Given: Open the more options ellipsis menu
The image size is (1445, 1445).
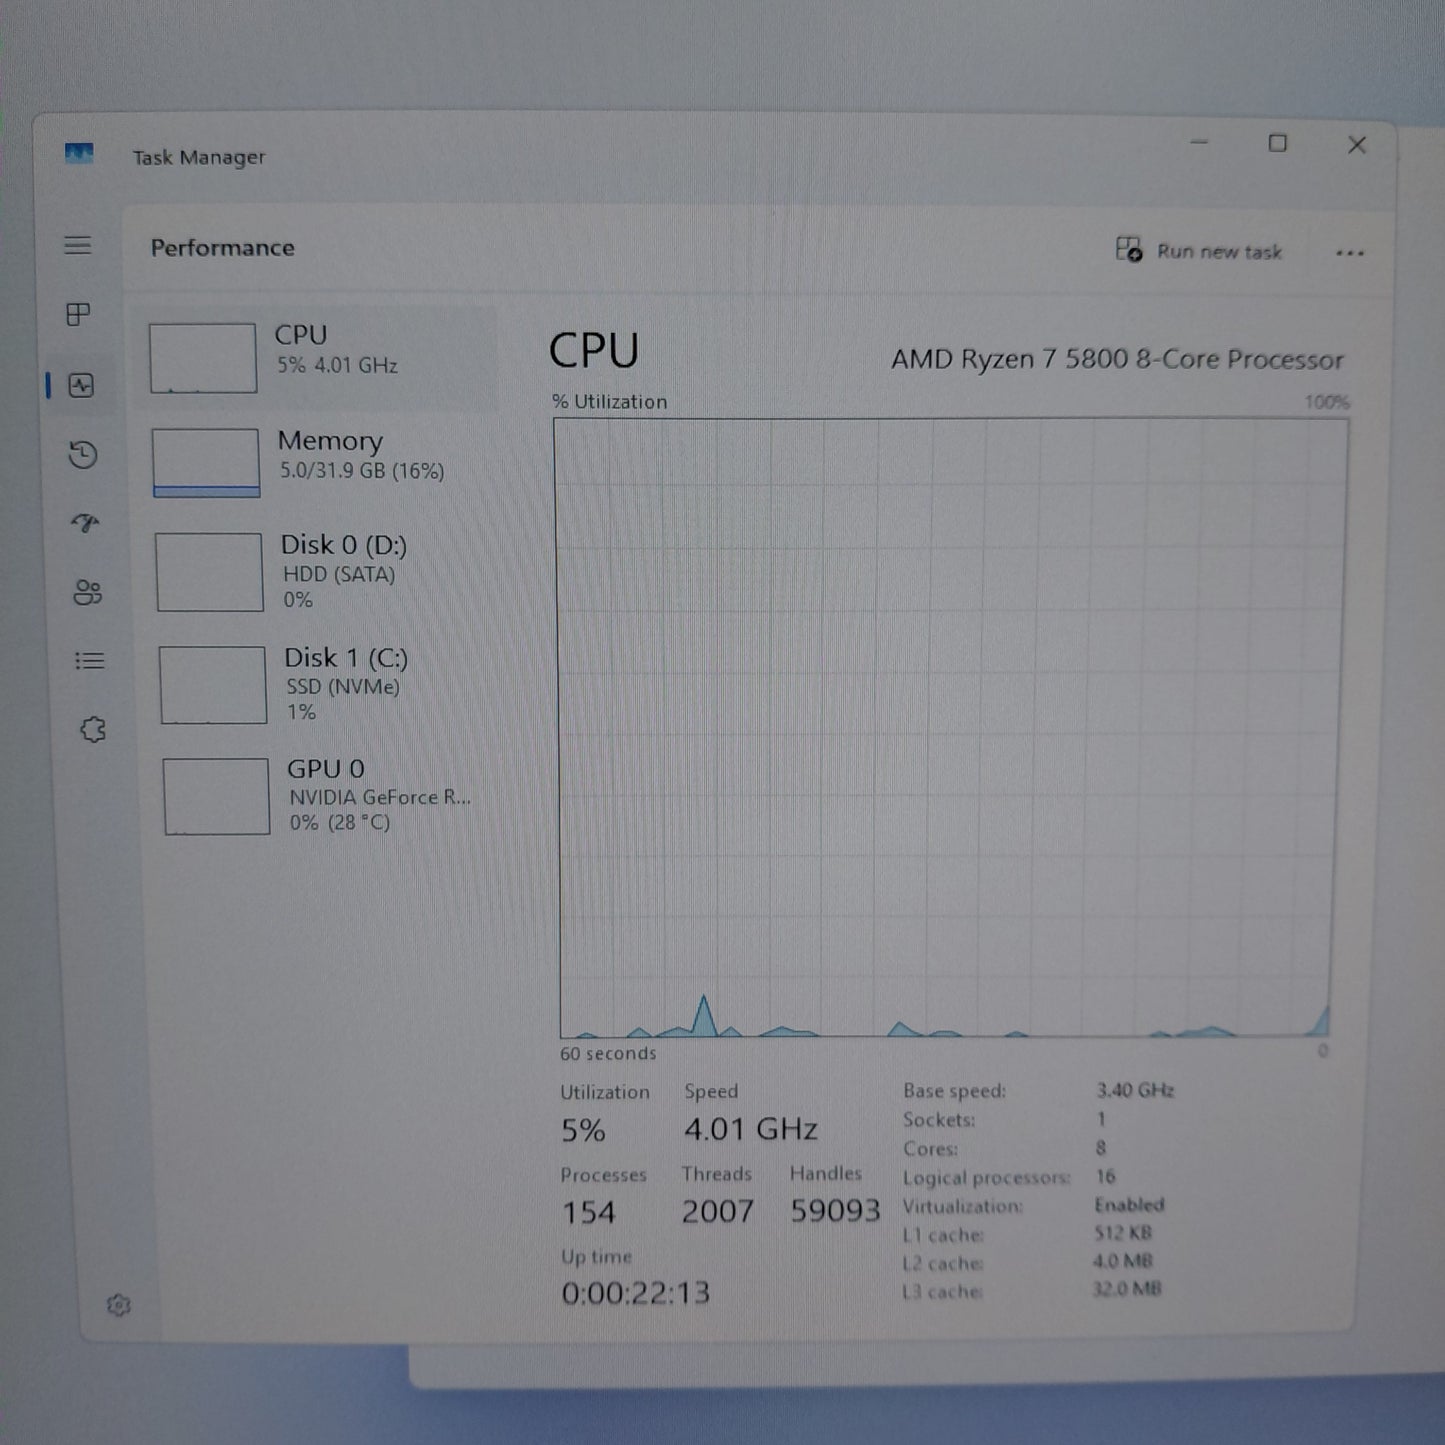Looking at the screenshot, I should tap(1350, 253).
